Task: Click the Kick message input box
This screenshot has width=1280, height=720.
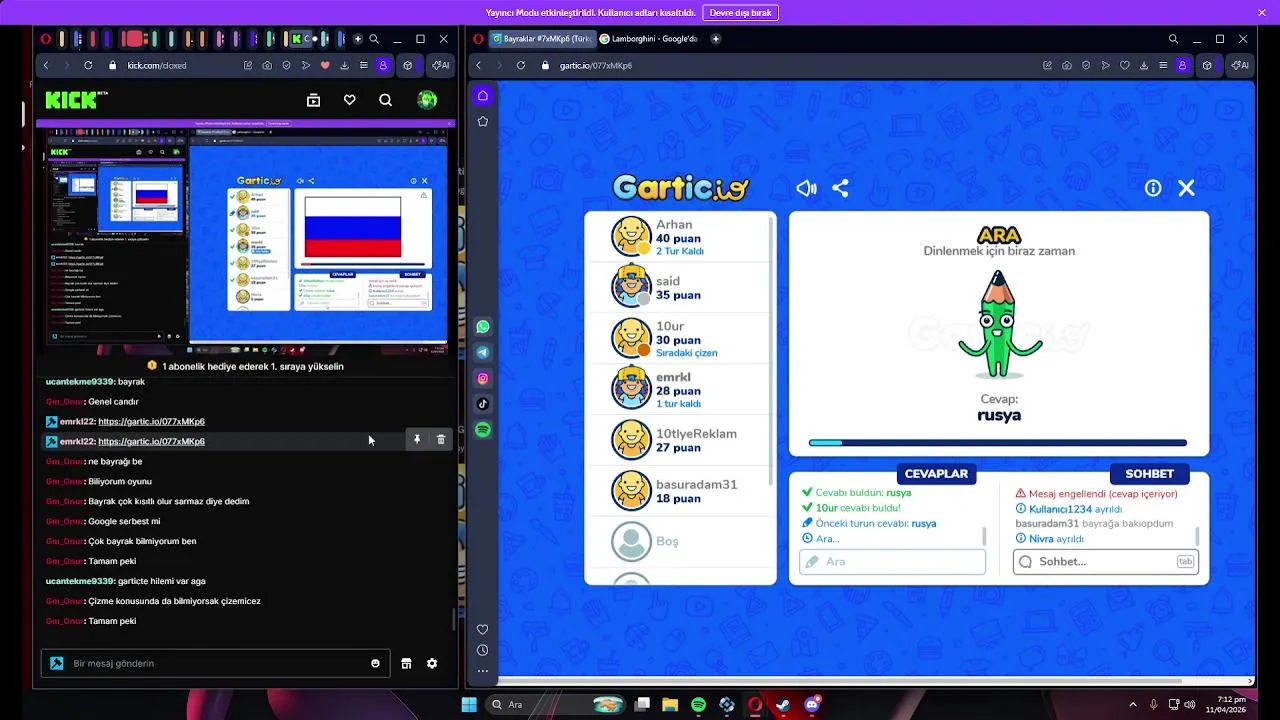Action: (x=215, y=663)
